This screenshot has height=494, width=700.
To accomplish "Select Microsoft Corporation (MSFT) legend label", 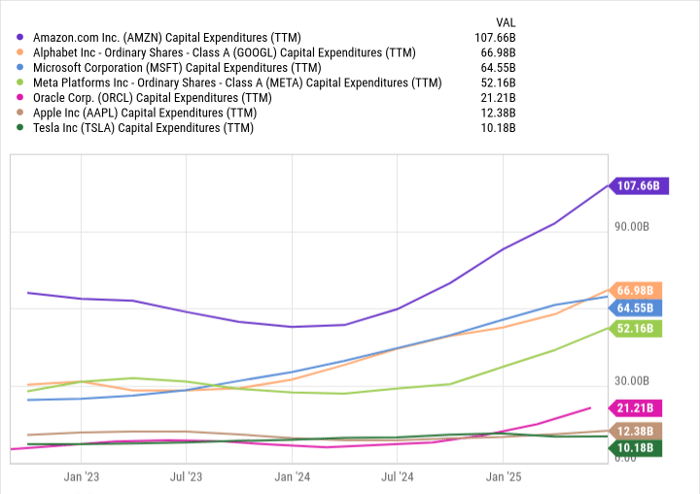I will point(177,68).
